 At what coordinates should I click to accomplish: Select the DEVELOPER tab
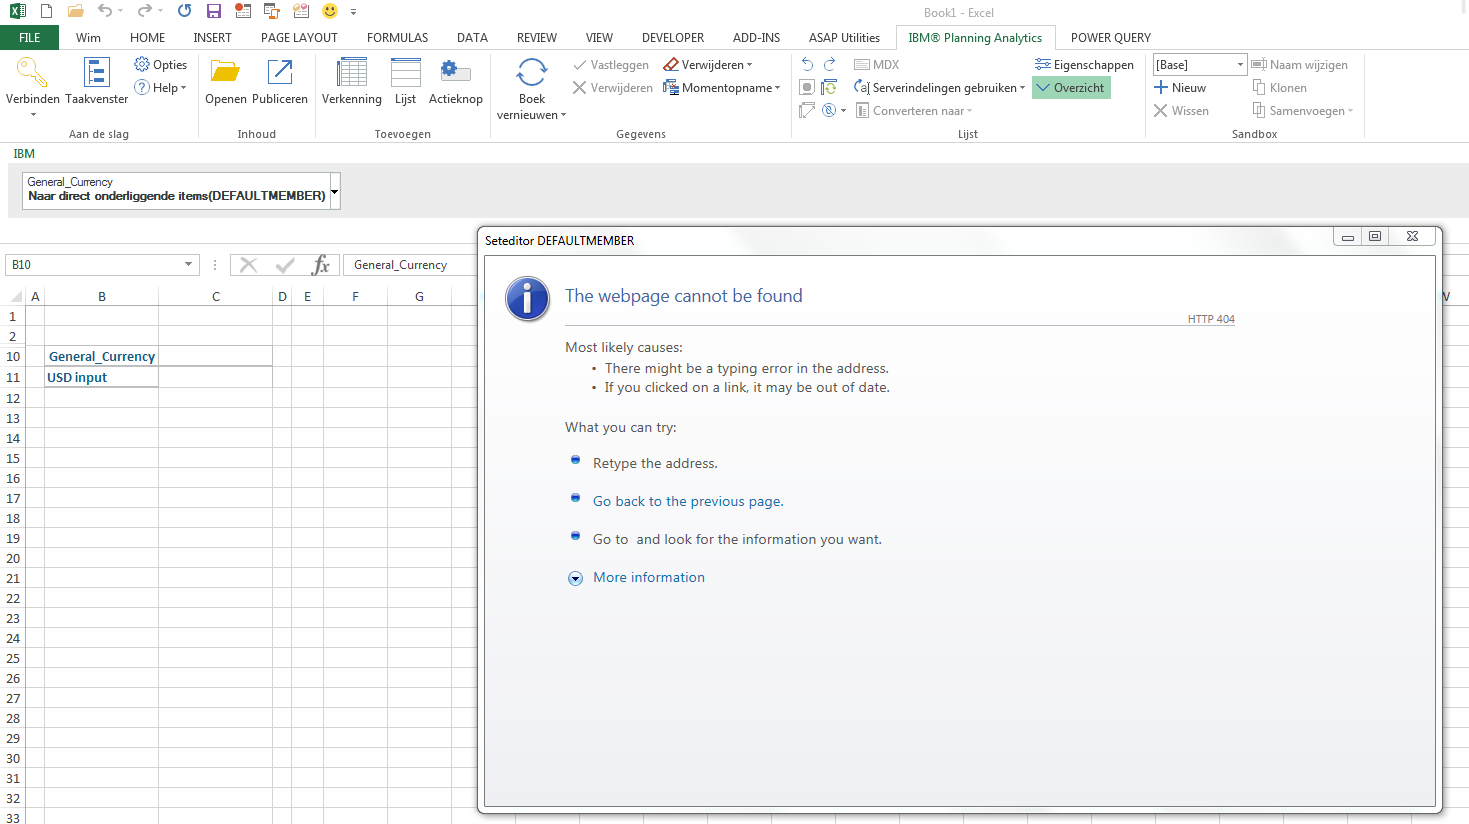tap(673, 38)
